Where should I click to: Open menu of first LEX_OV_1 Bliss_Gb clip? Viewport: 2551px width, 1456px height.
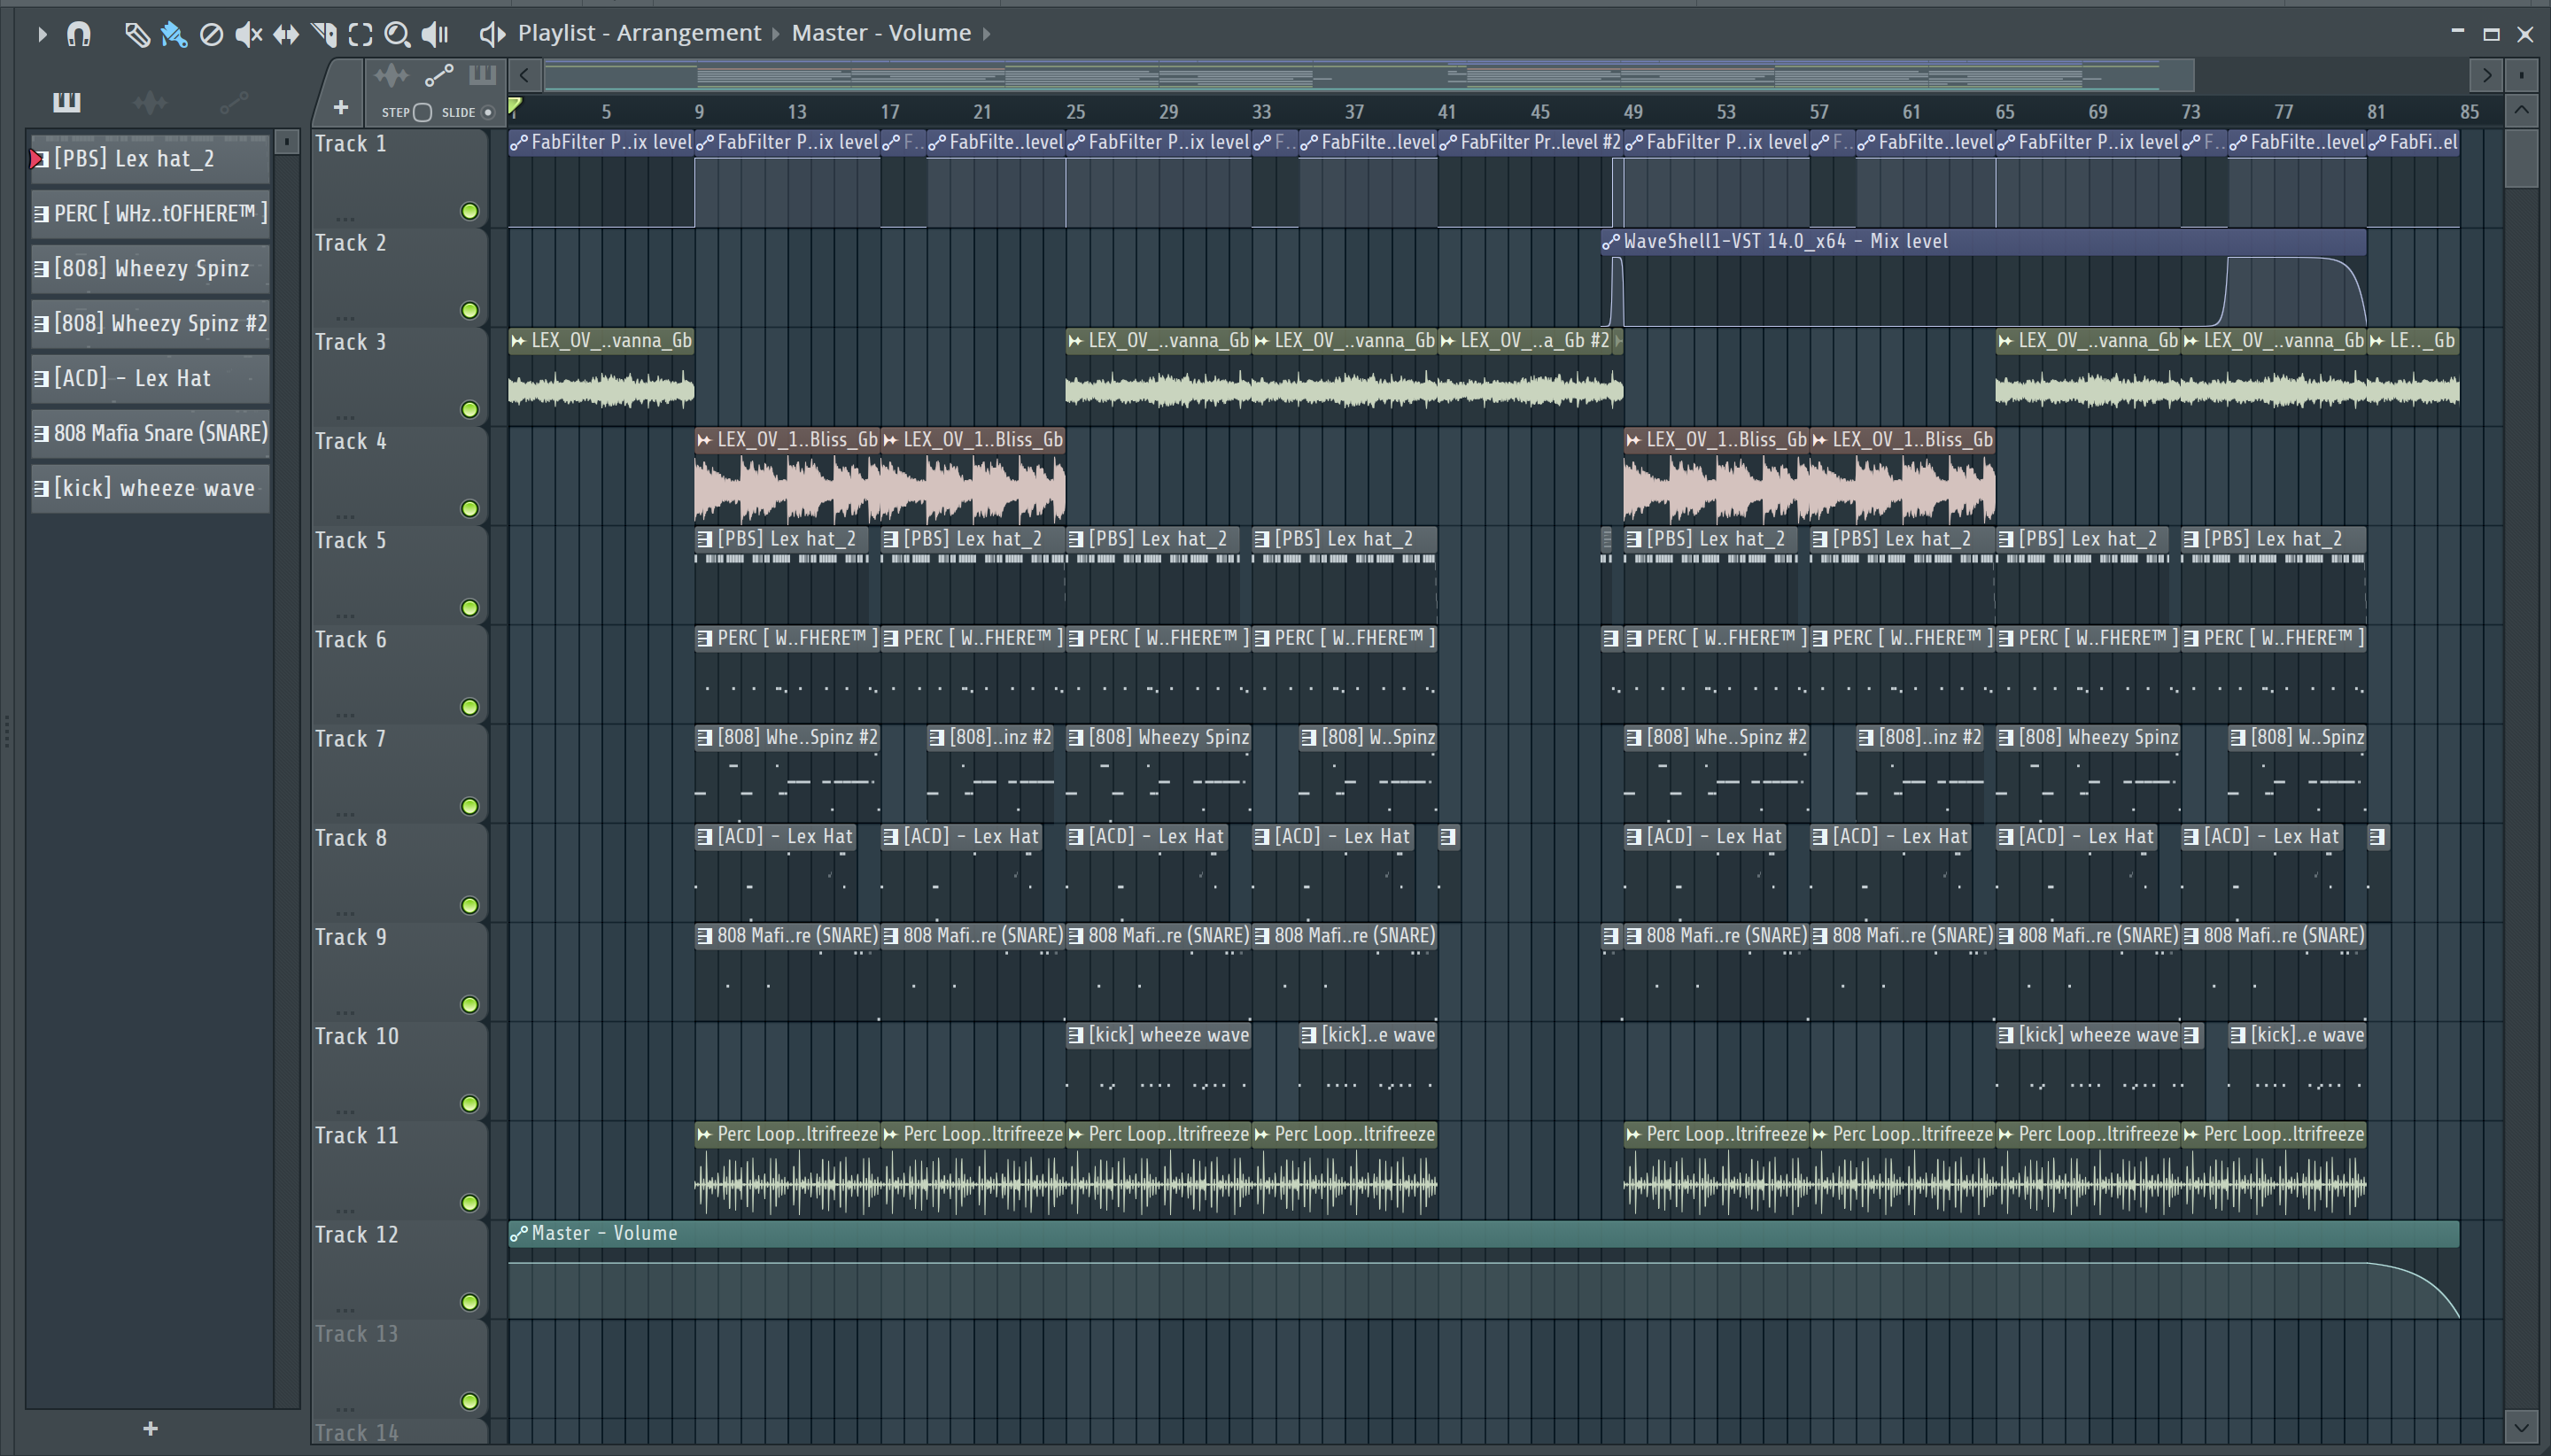704,440
